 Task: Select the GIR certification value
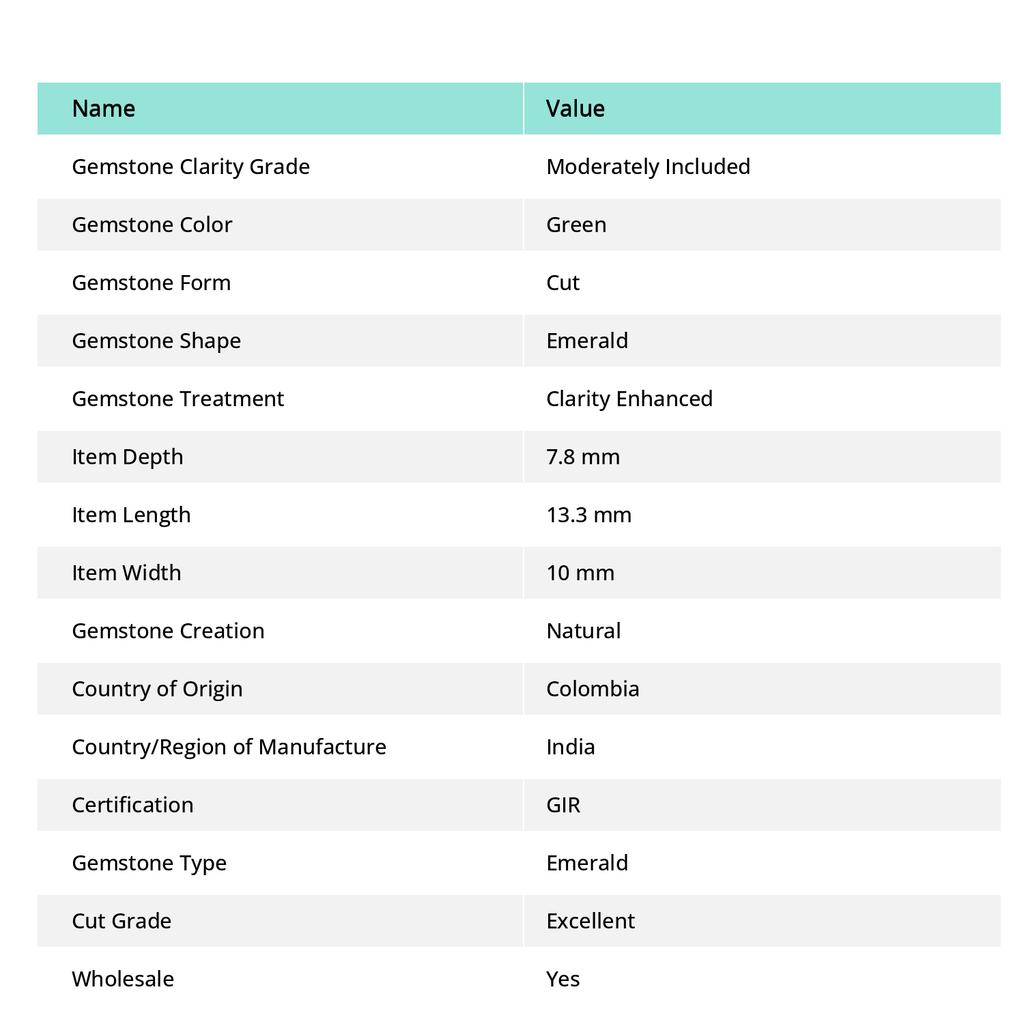coord(563,805)
